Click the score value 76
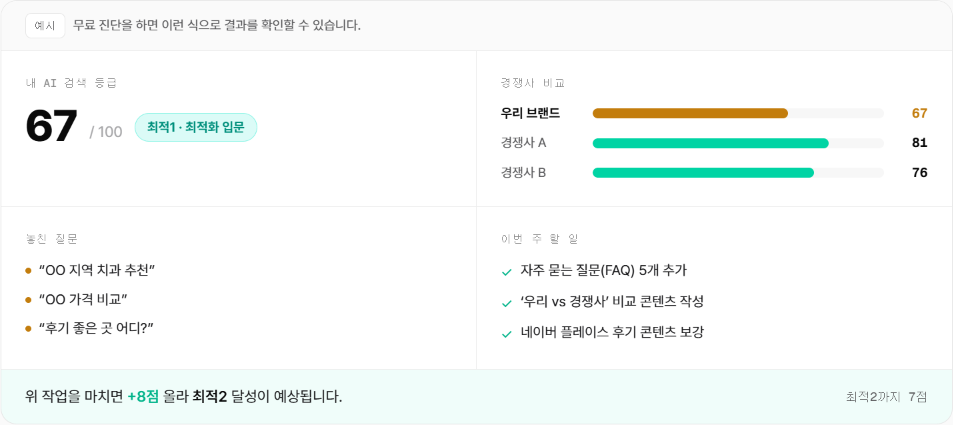 pos(920,173)
